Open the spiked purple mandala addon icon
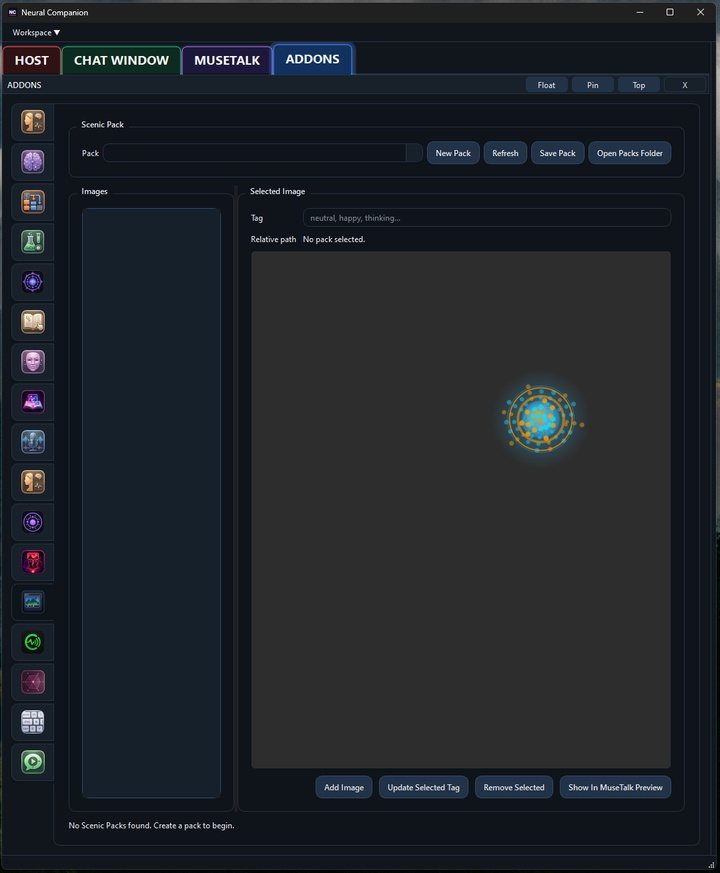 [33, 282]
